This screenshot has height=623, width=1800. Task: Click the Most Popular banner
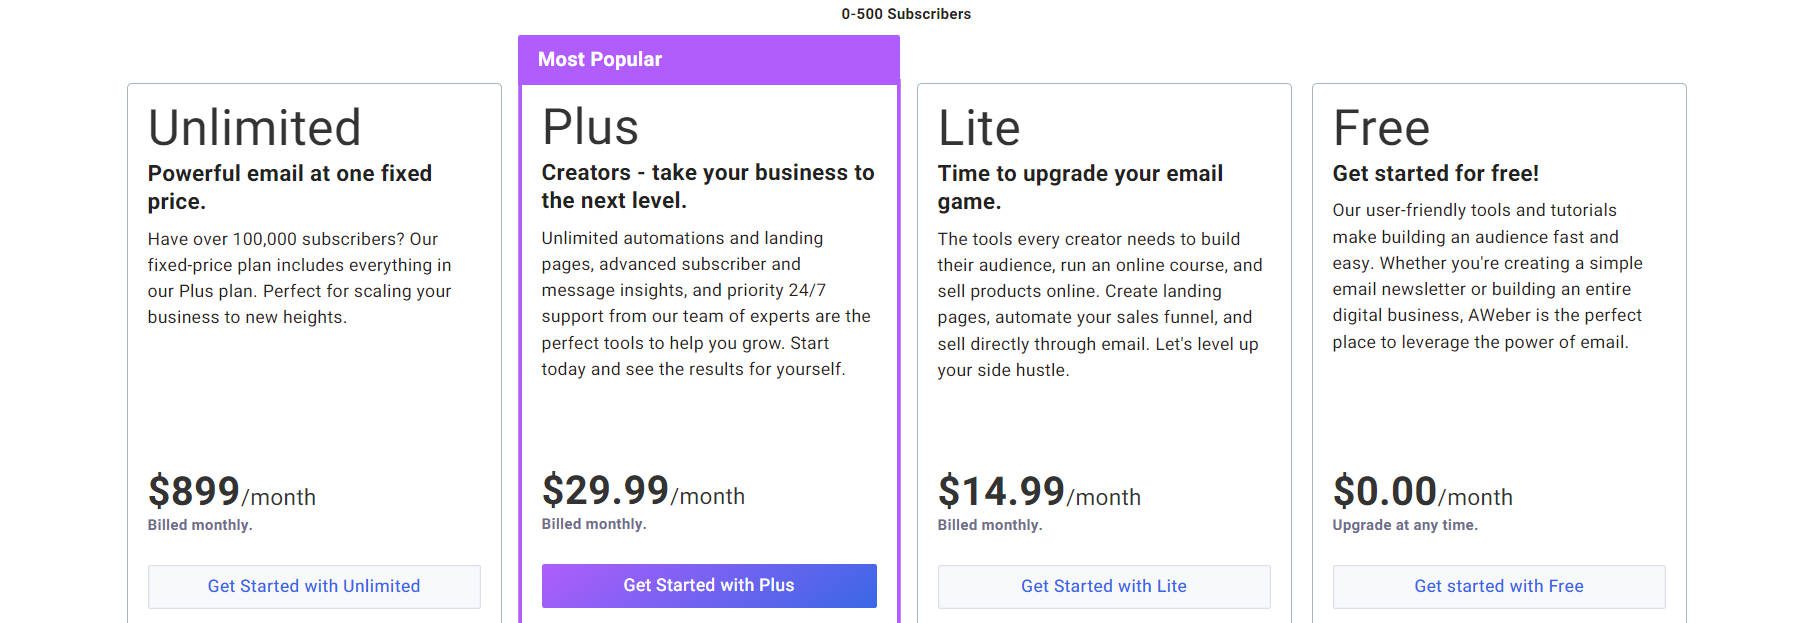(709, 59)
